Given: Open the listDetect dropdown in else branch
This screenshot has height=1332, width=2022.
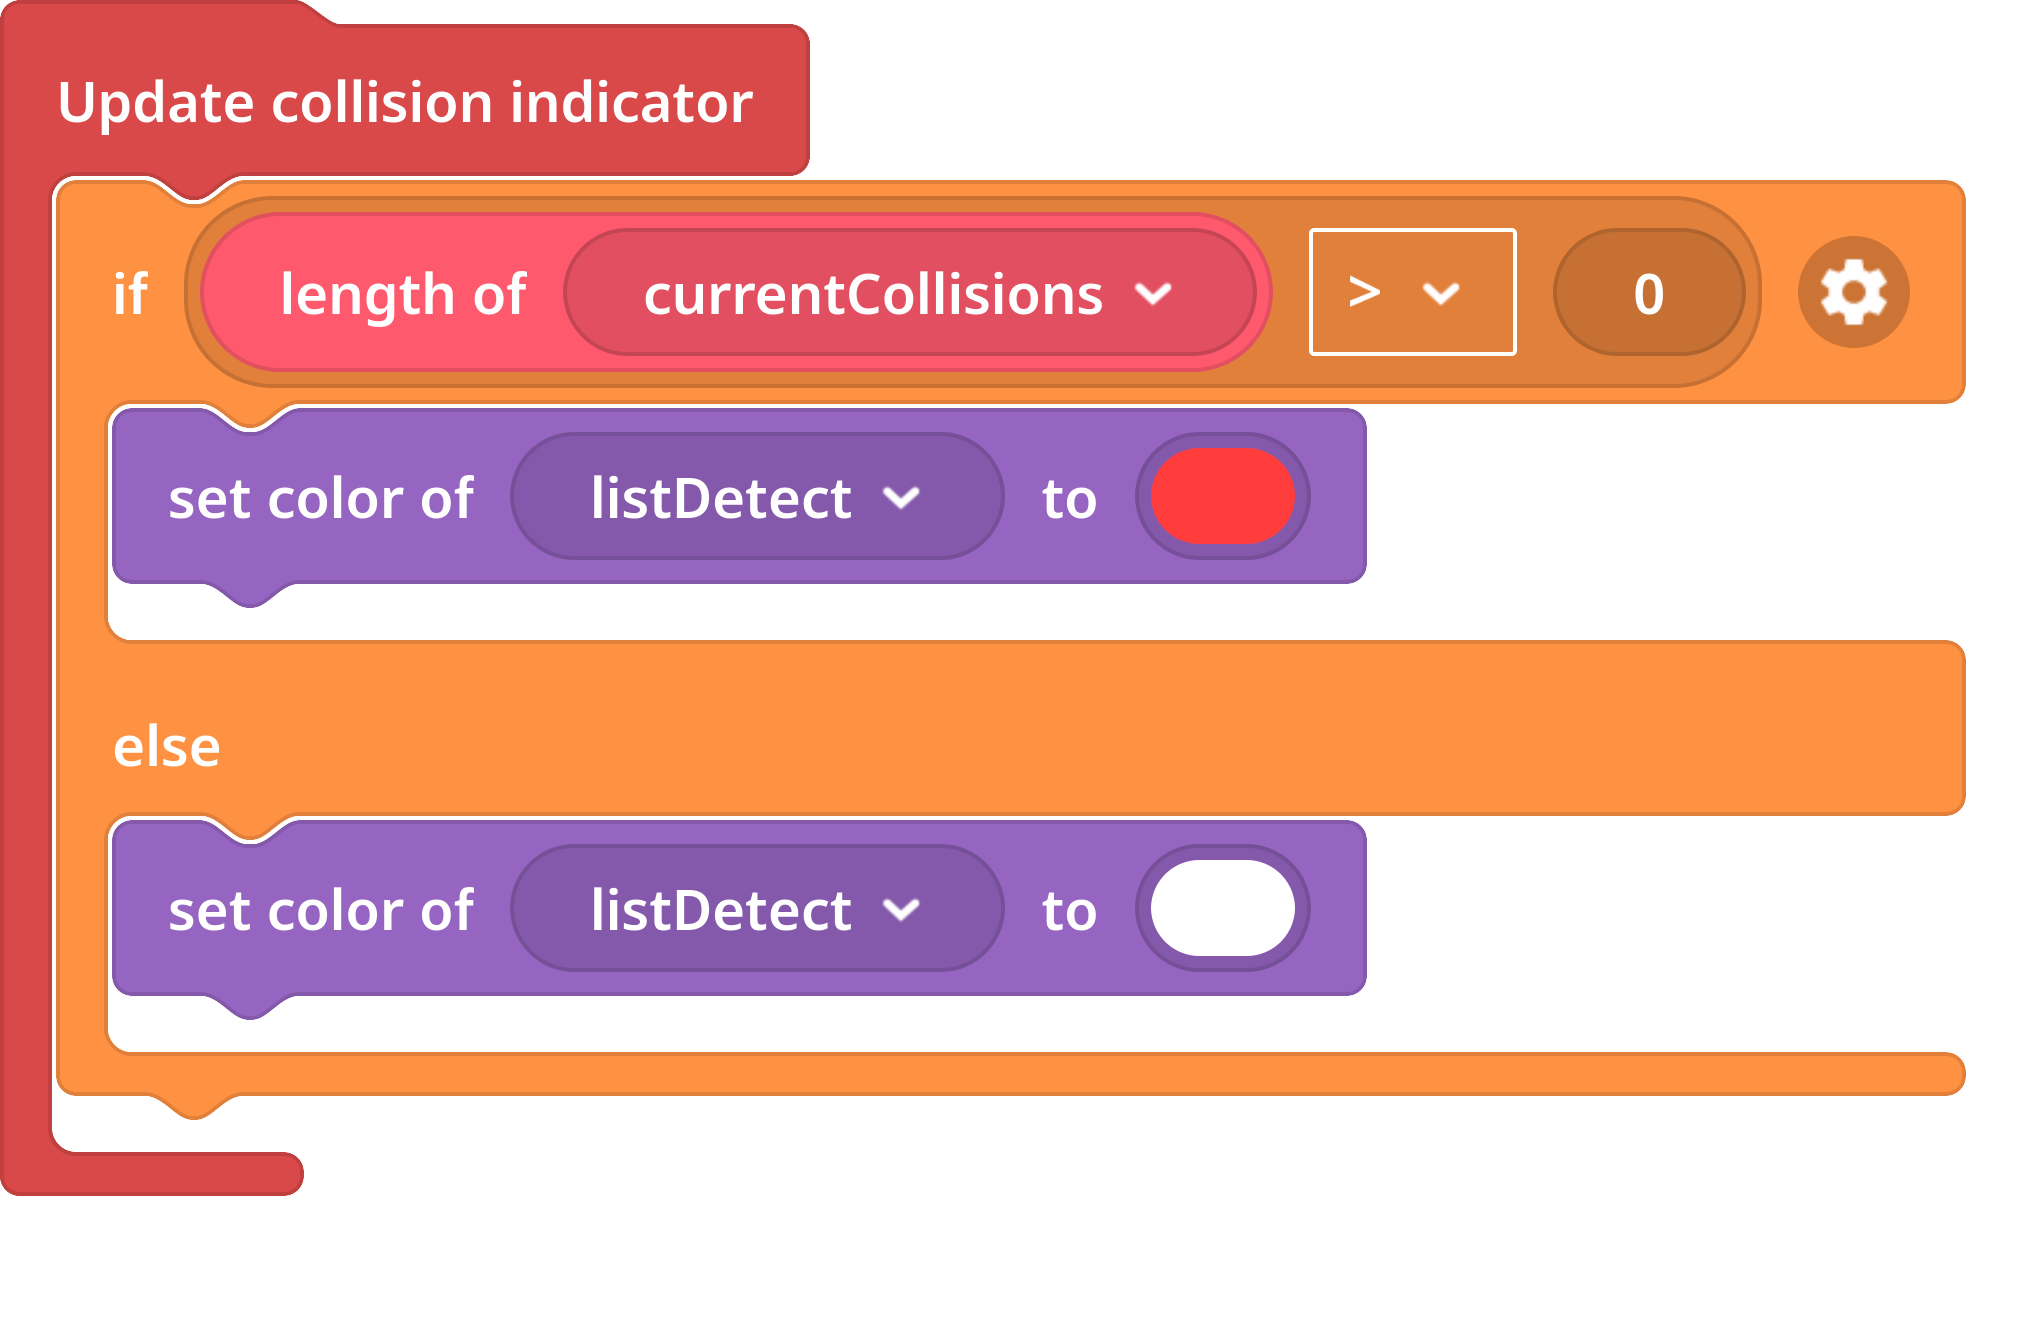Looking at the screenshot, I should tap(756, 909).
